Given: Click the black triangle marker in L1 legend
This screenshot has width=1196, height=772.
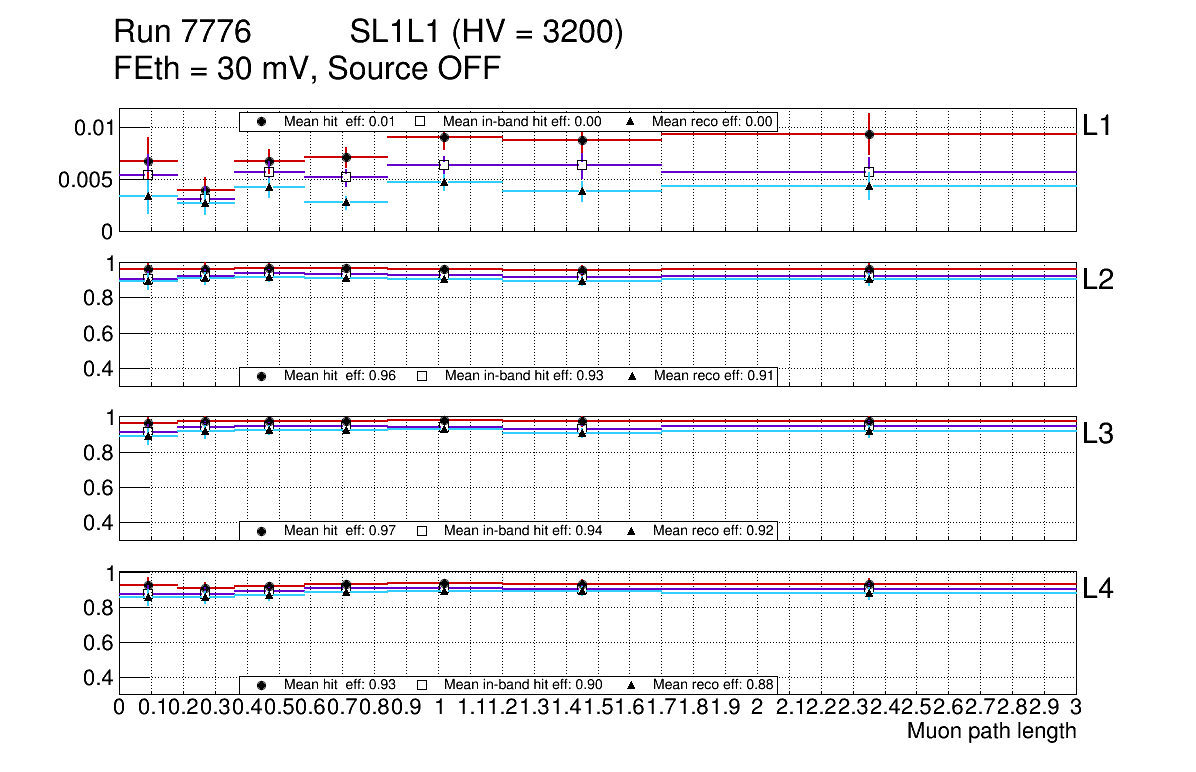Looking at the screenshot, I should point(632,121).
